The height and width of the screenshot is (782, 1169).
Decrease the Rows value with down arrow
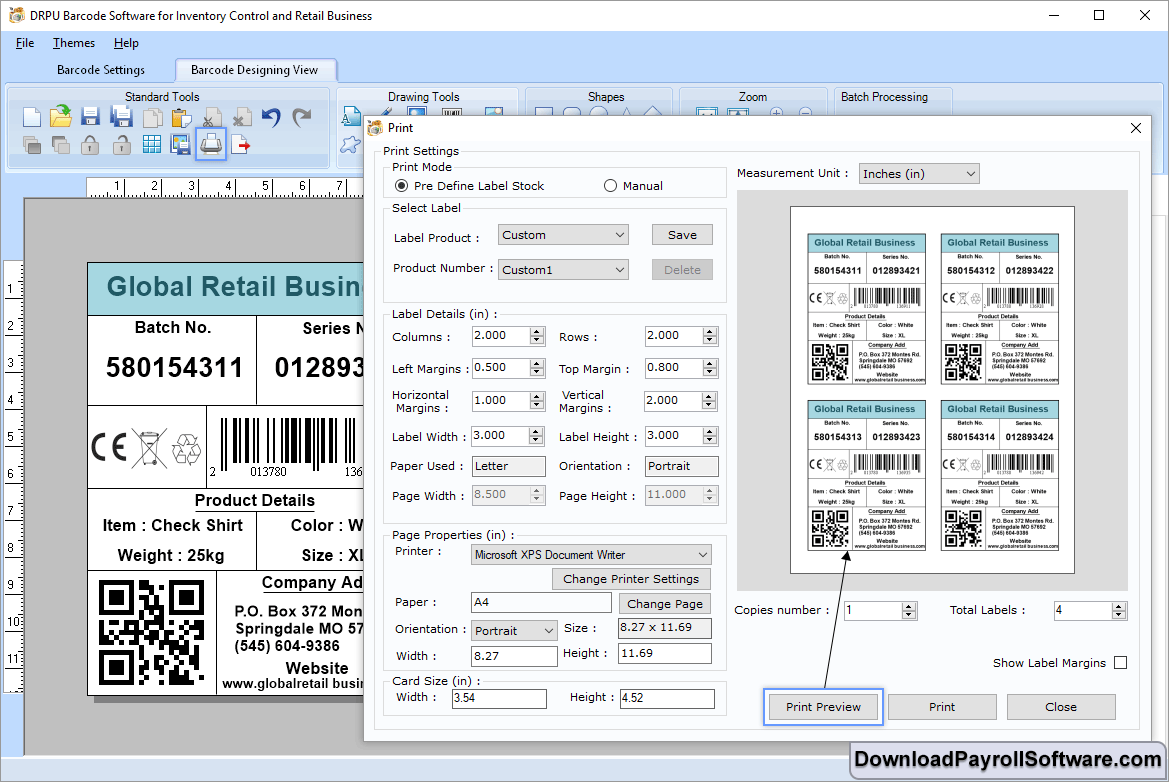710,341
